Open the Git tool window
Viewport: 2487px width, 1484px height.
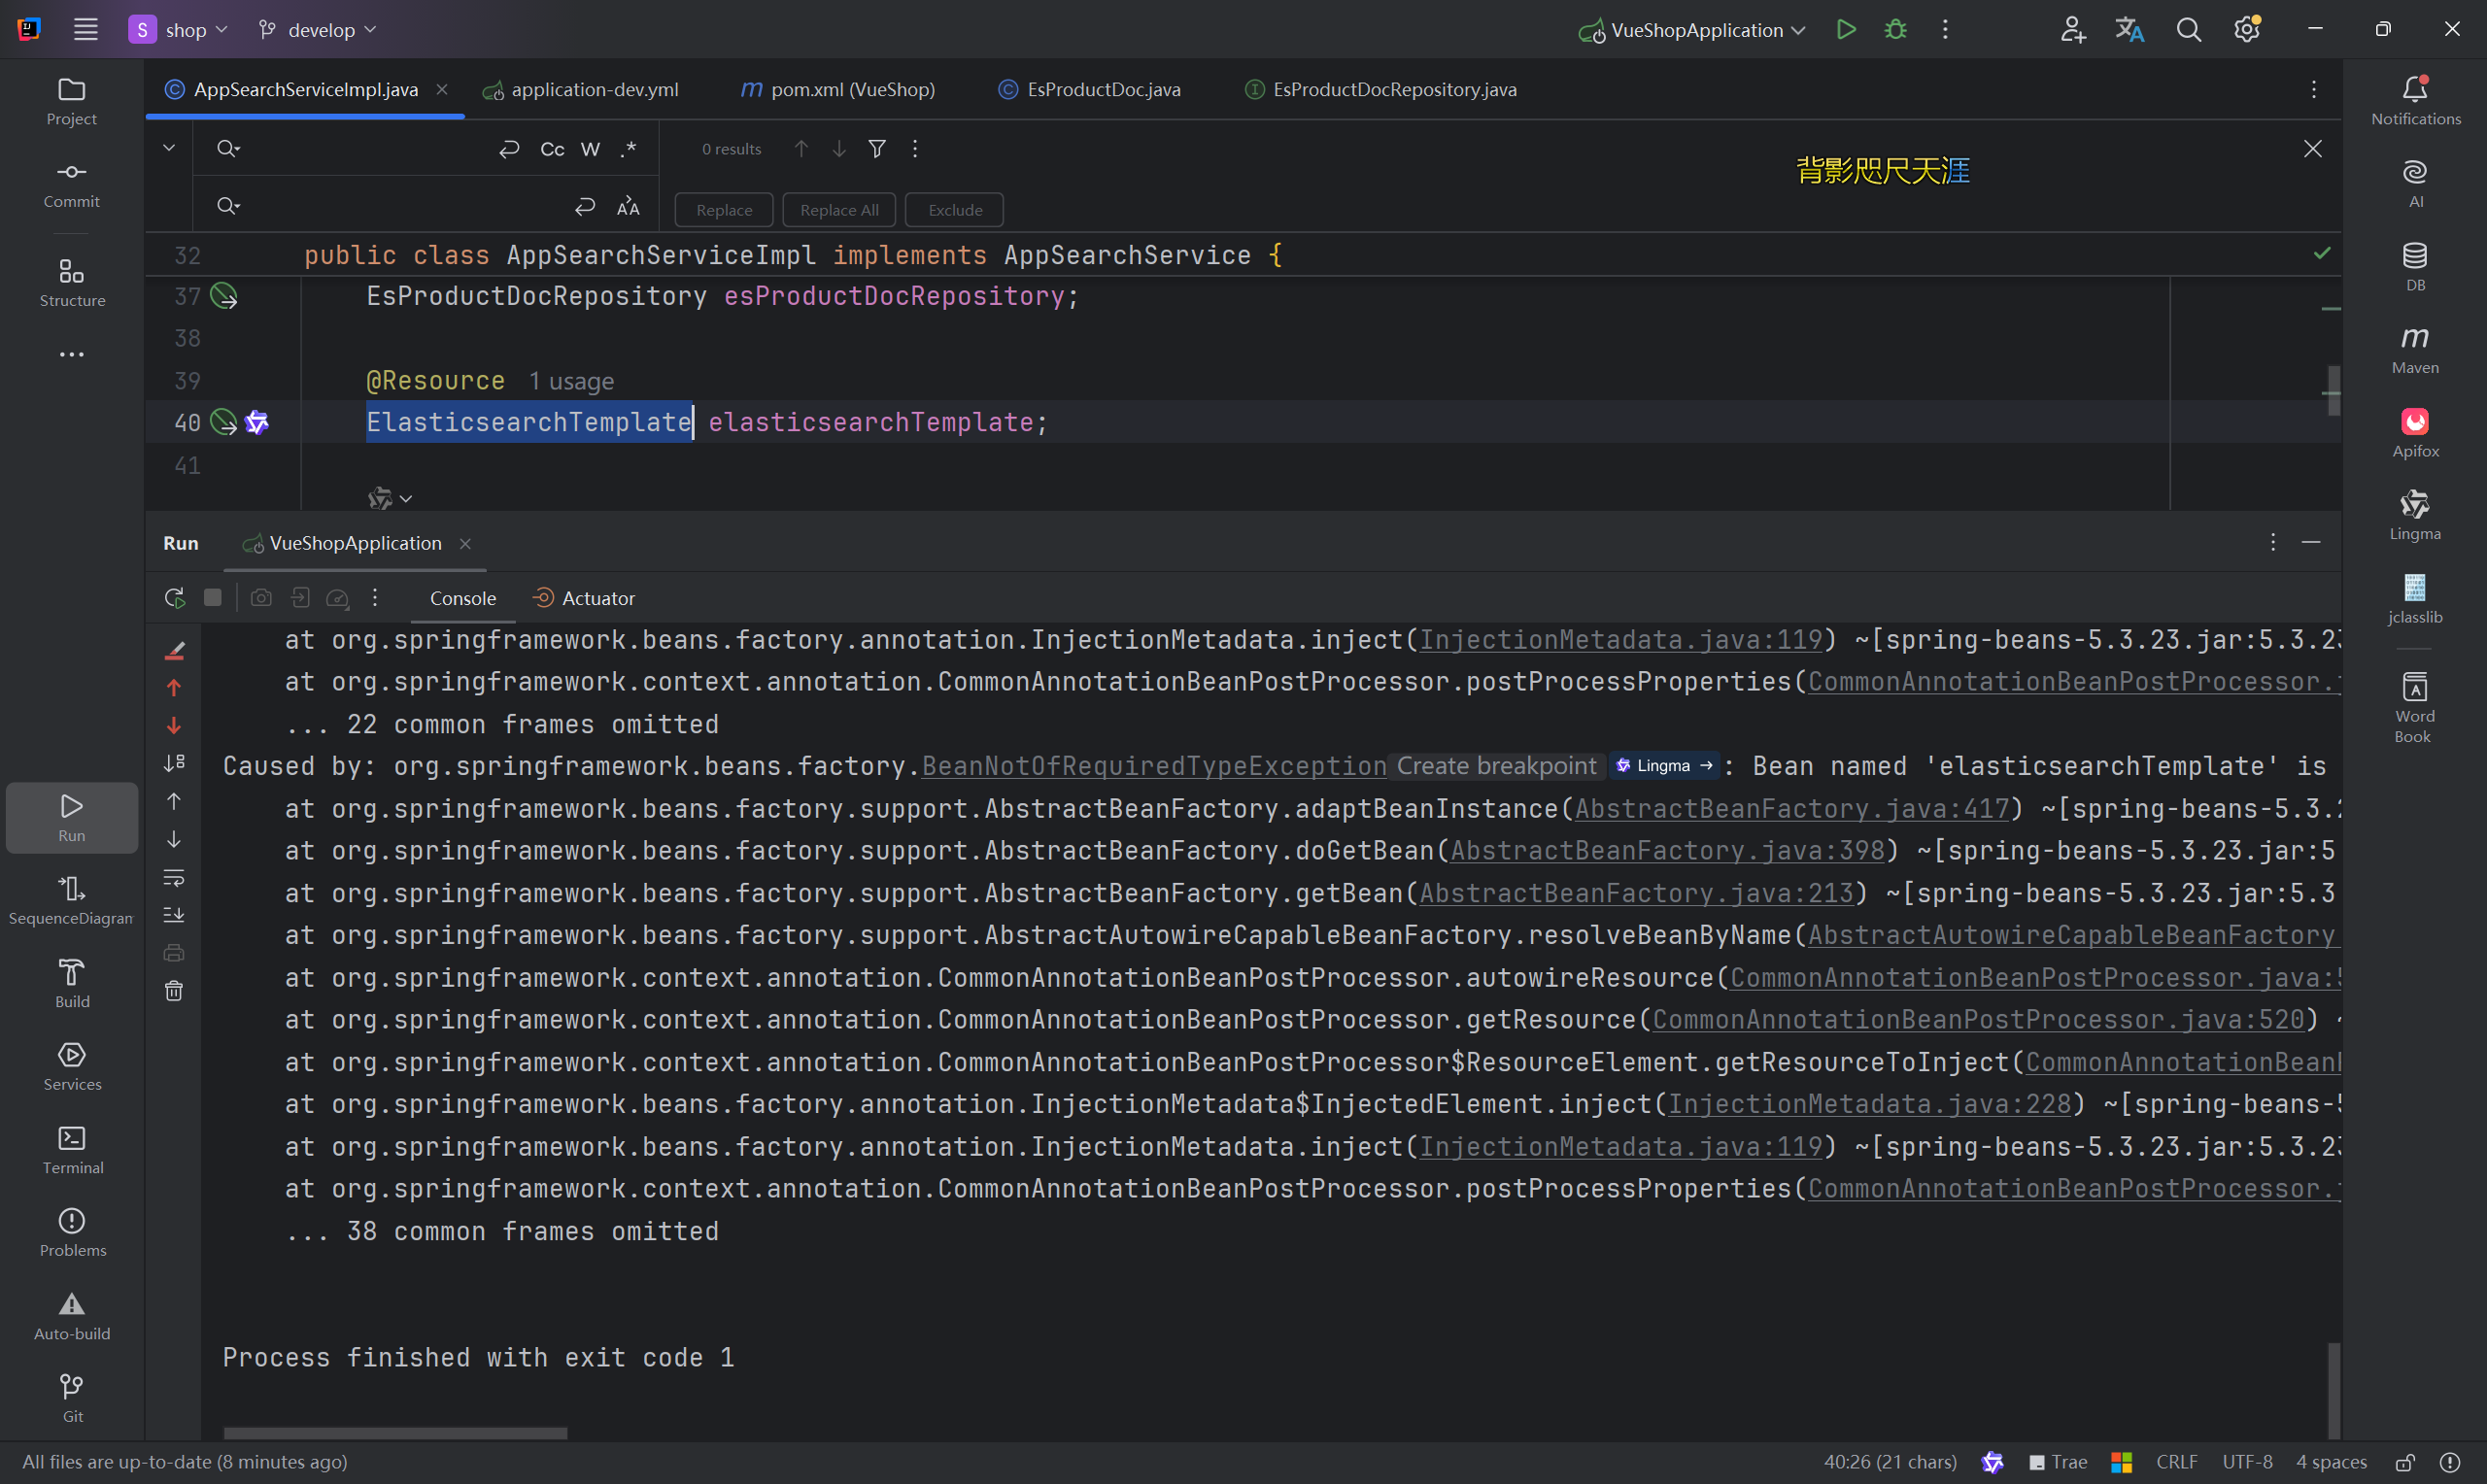pos(71,1397)
